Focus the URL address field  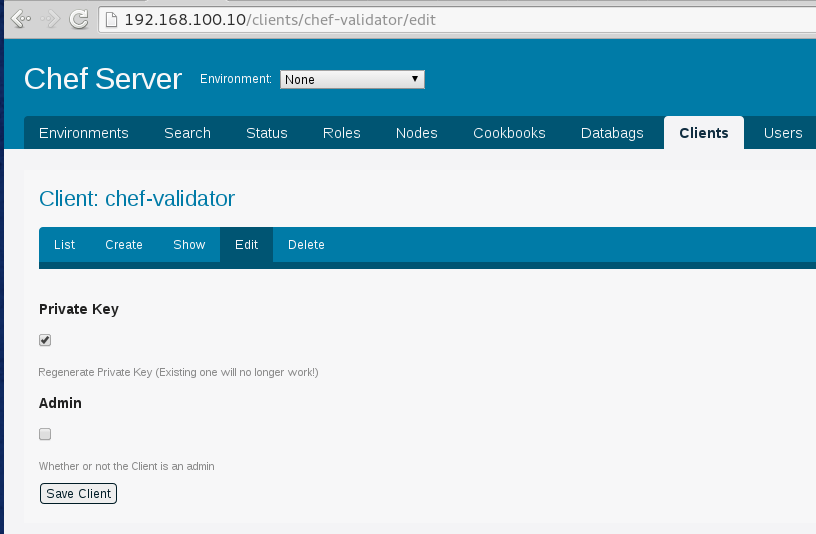coord(458,20)
